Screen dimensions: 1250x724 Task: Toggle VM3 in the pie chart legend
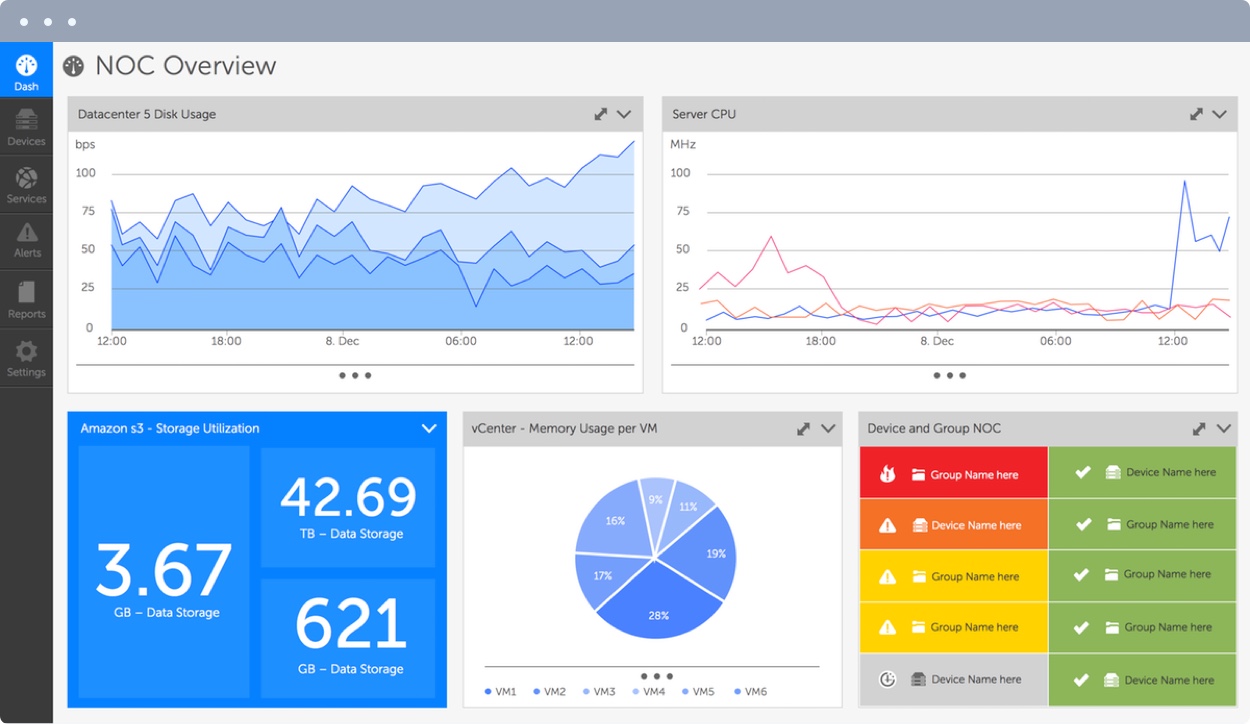[x=598, y=691]
